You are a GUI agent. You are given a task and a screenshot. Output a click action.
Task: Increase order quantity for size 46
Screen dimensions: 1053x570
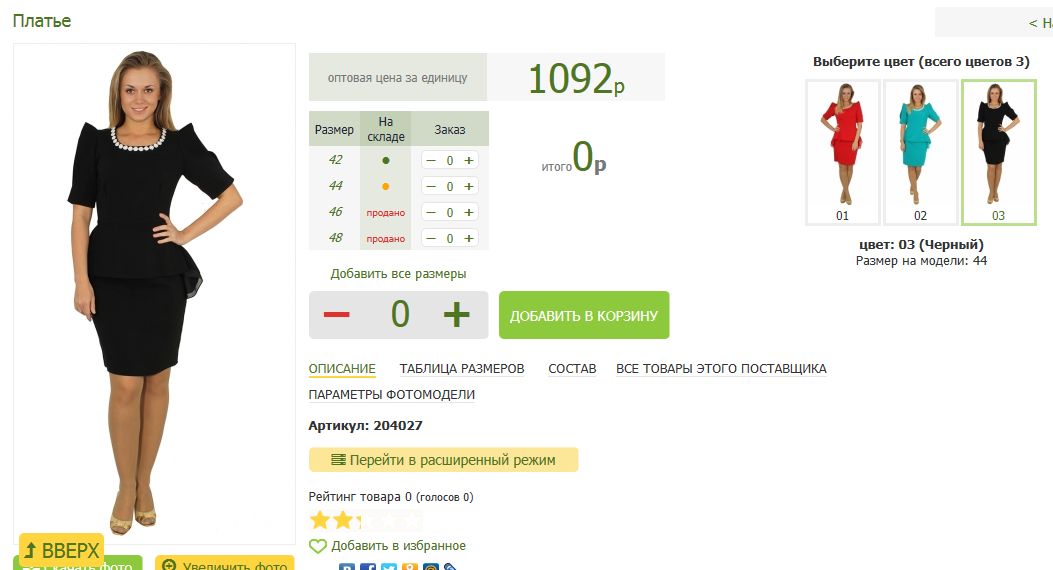469,212
